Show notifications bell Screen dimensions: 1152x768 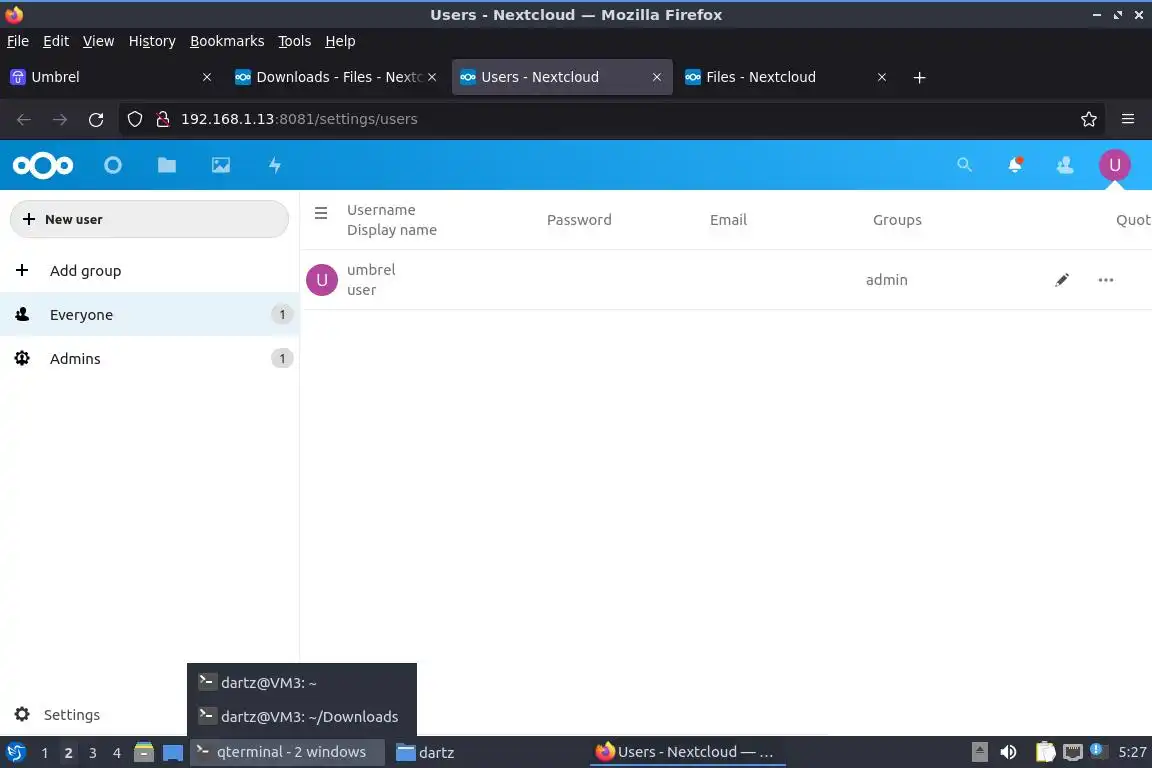[1015, 165]
